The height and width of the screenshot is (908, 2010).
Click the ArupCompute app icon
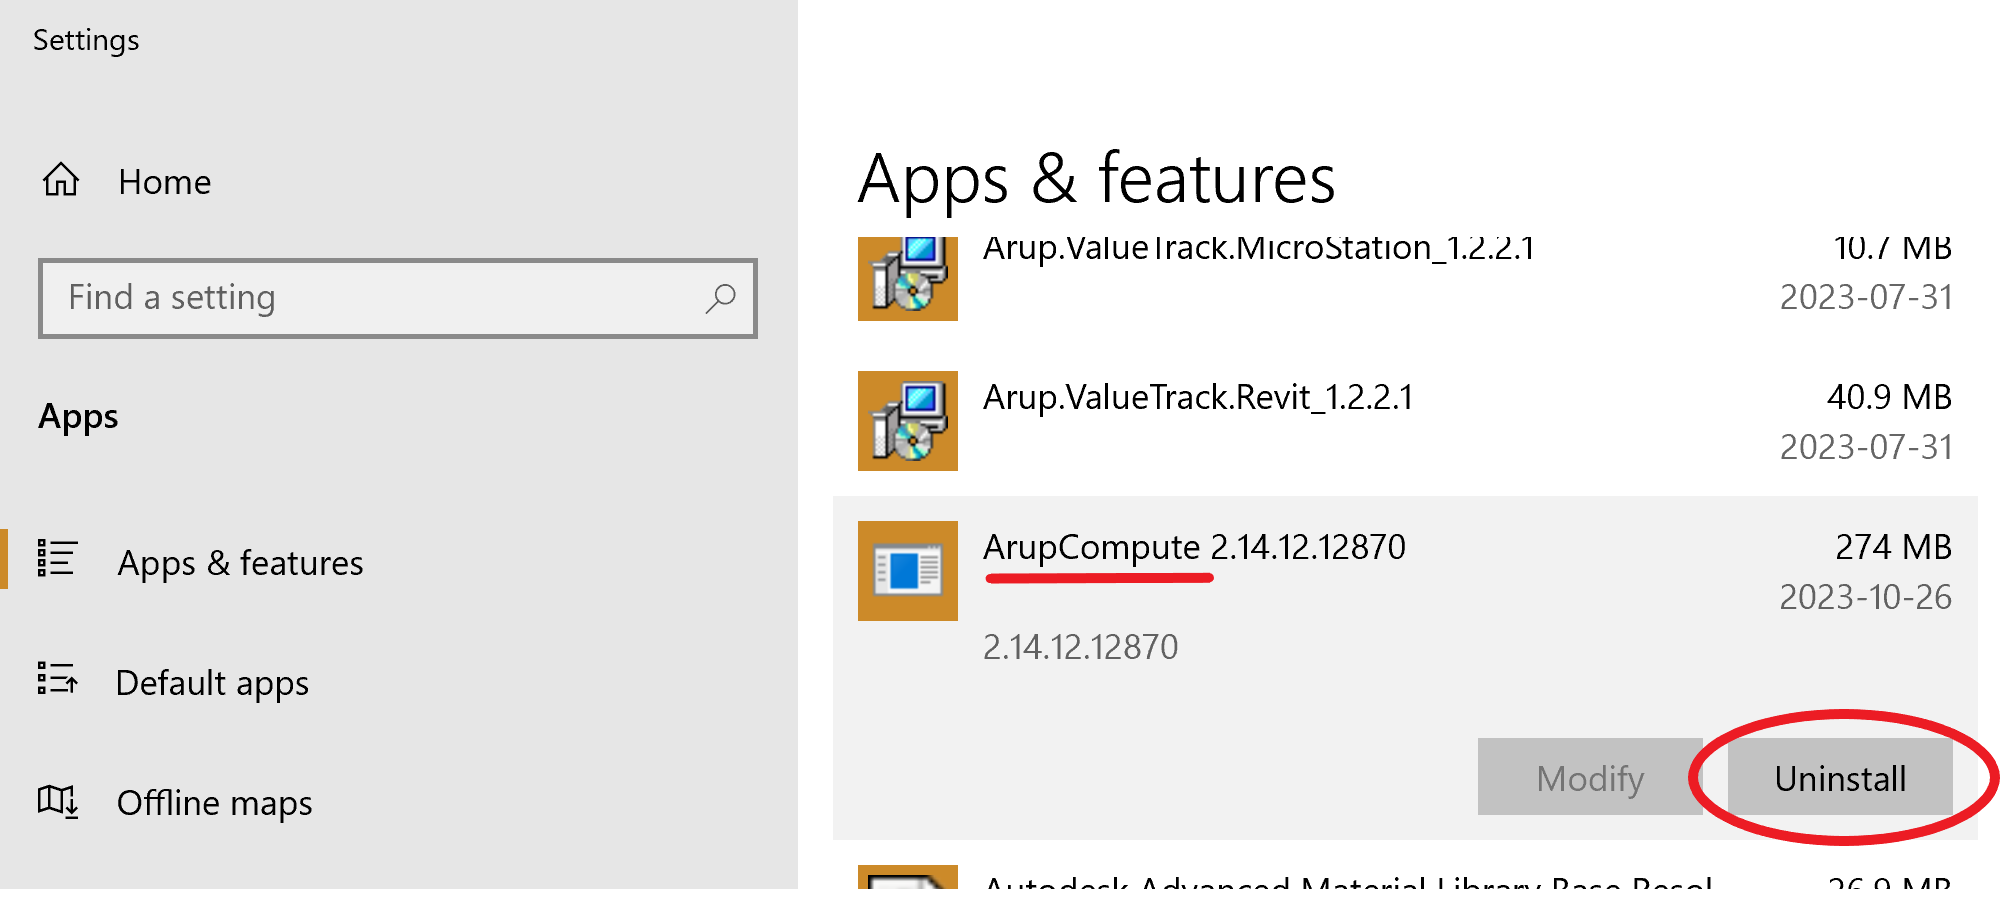(908, 571)
